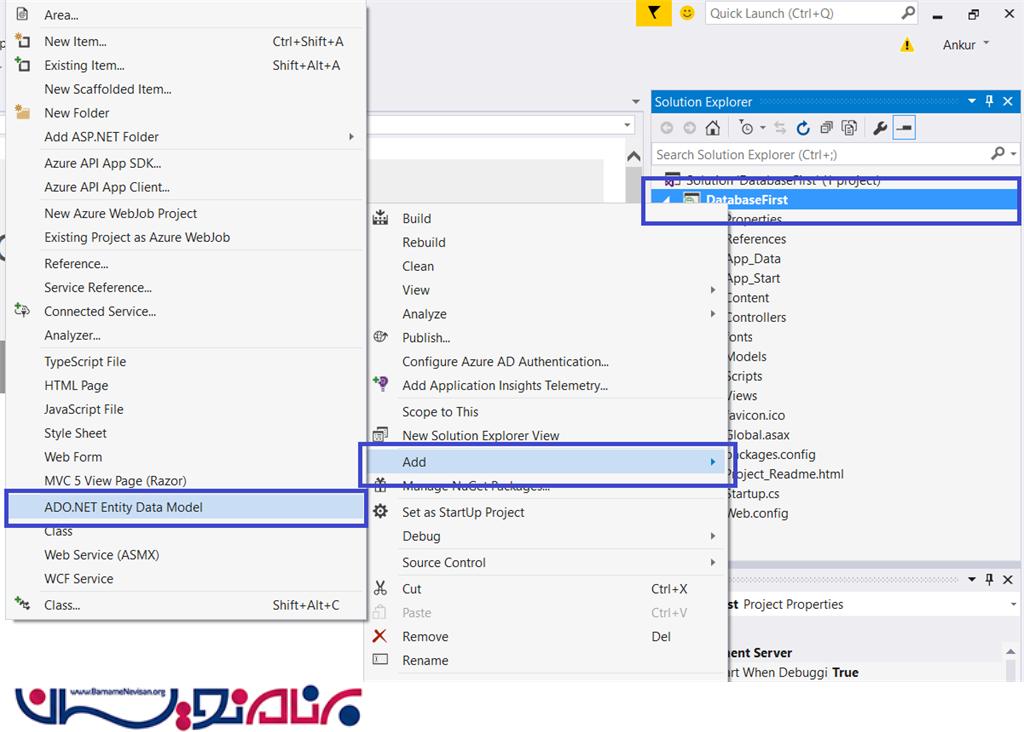1024x732 pixels.
Task: Expand the Add submenu
Action: pyautogui.click(x=545, y=462)
